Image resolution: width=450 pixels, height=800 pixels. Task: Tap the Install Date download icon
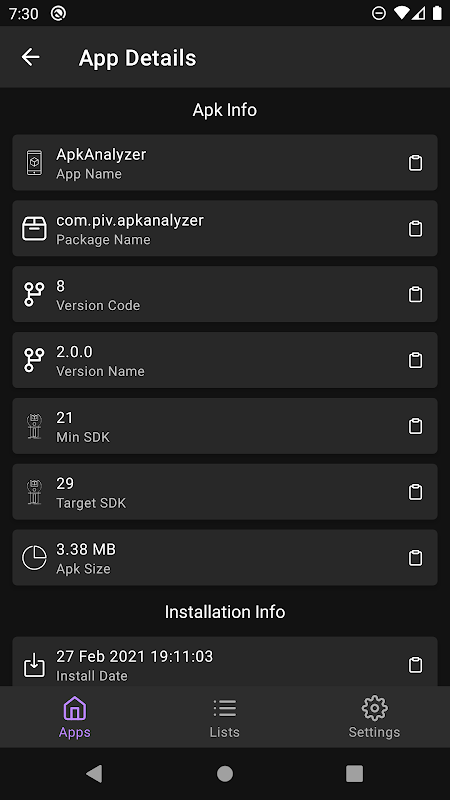tap(34, 665)
